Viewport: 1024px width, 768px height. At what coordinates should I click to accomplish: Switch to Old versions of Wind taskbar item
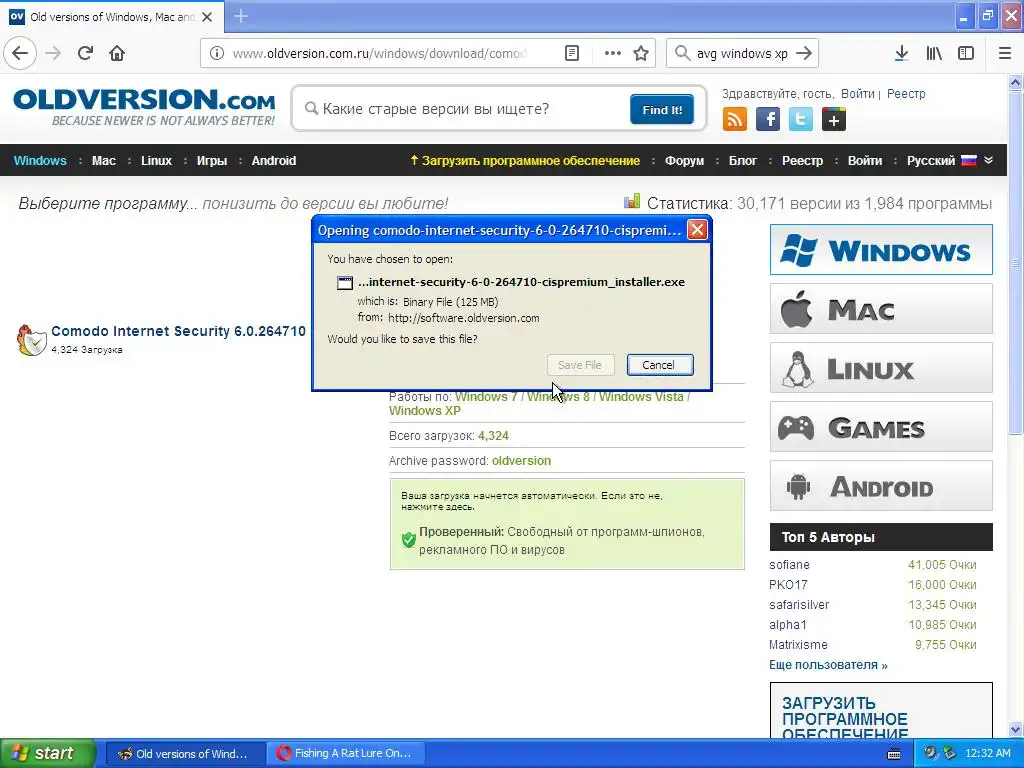[185, 753]
